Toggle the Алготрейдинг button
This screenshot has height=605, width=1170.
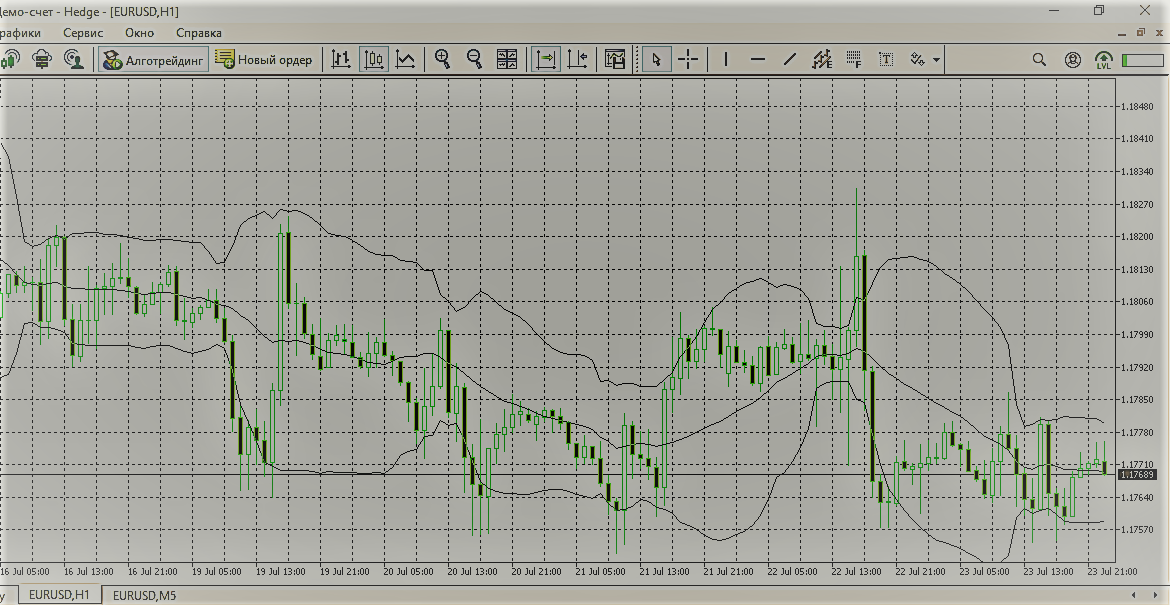coord(153,60)
